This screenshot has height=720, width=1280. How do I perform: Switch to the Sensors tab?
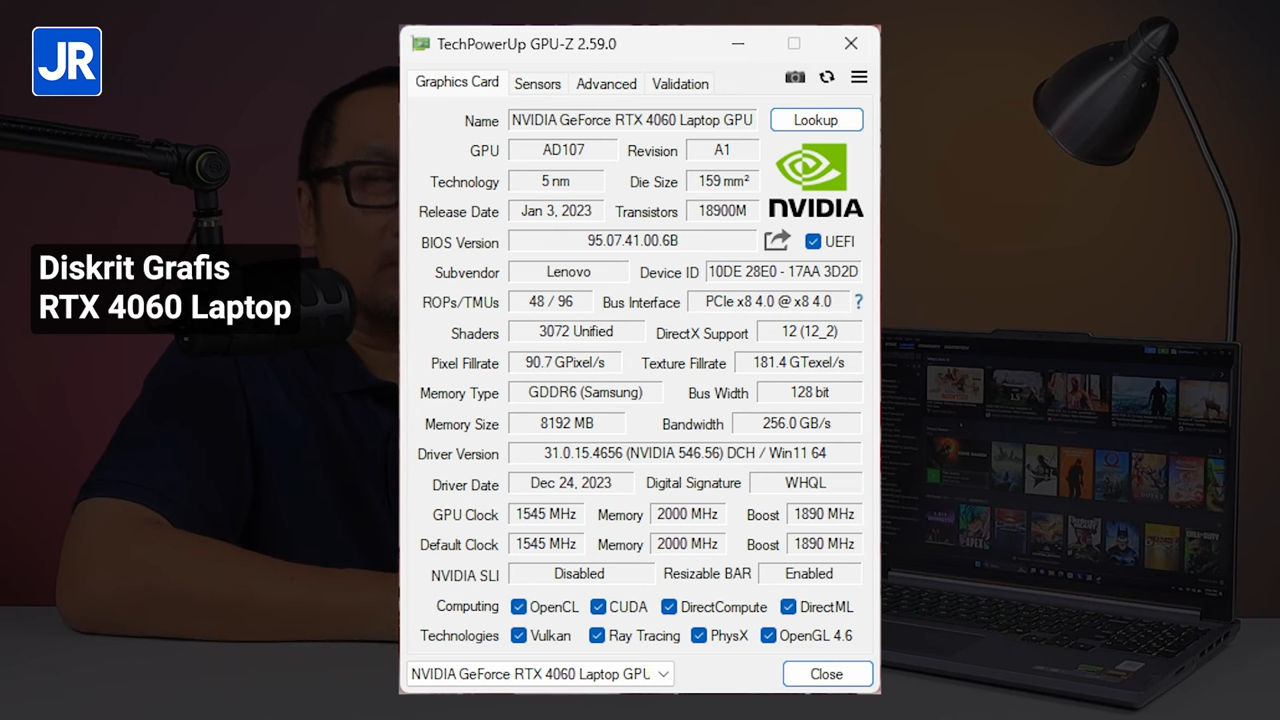tap(537, 84)
